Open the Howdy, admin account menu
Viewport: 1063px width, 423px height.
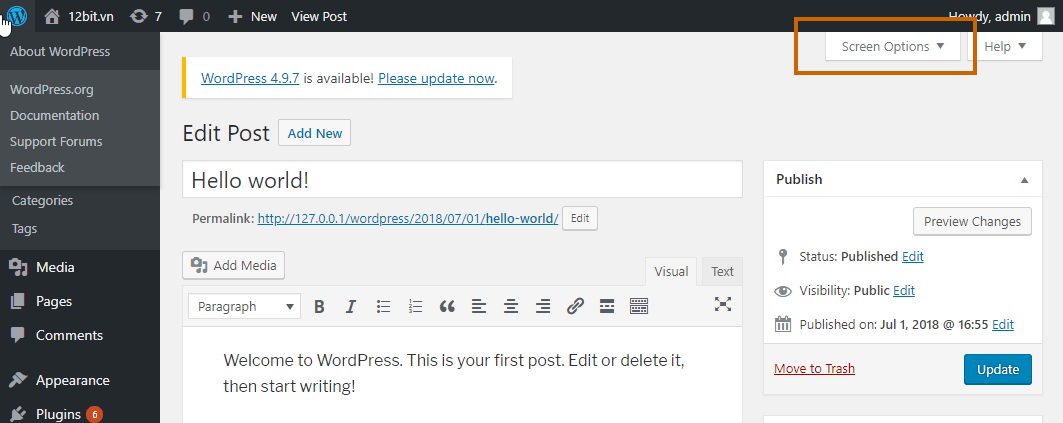[x=1001, y=16]
